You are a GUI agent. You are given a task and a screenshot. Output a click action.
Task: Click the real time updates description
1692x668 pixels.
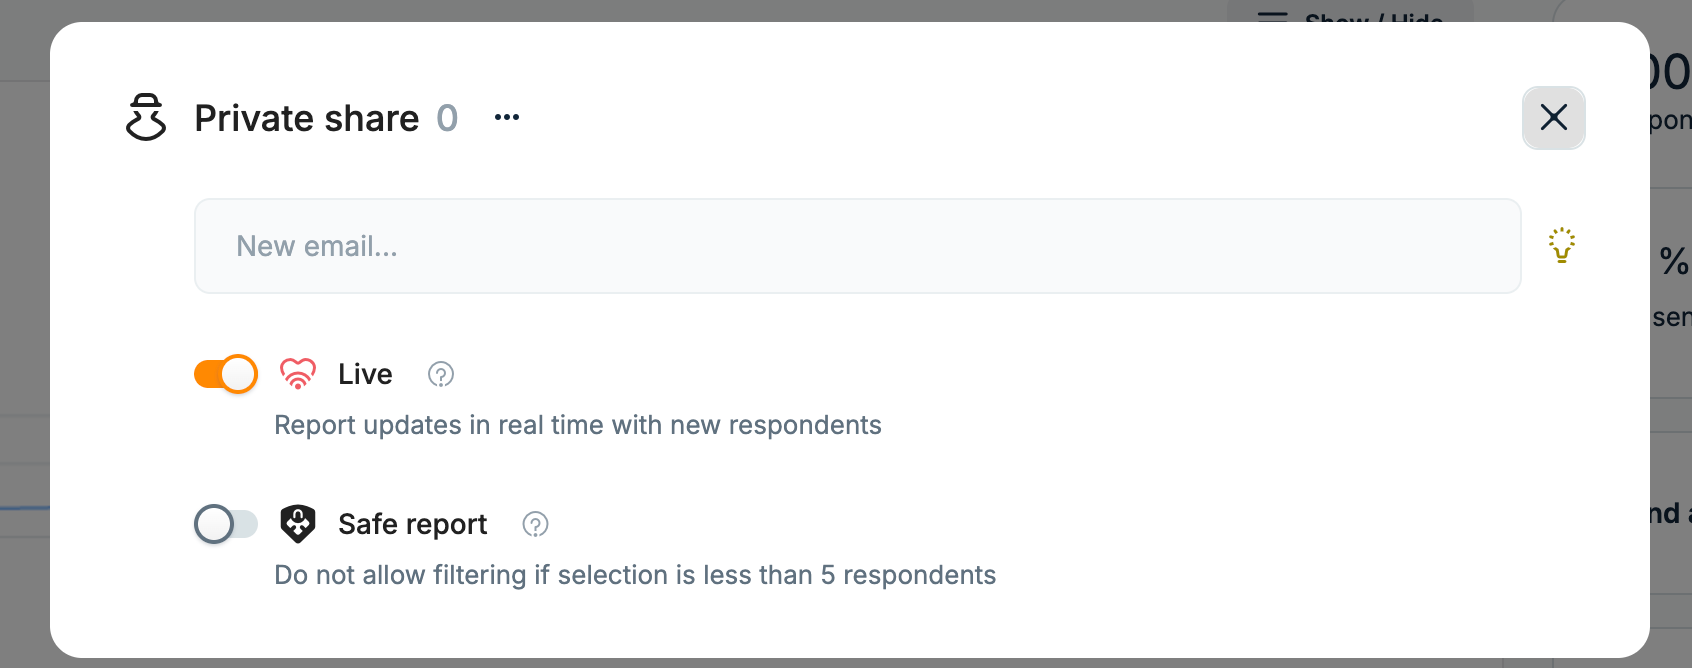578,425
